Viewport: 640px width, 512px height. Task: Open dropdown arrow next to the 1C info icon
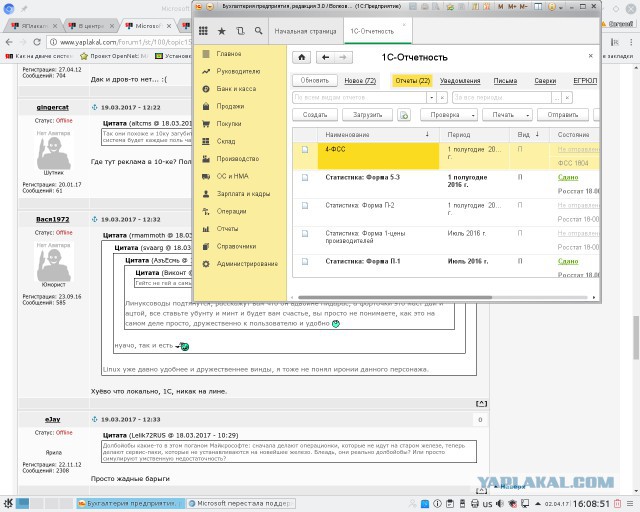(x=561, y=7)
